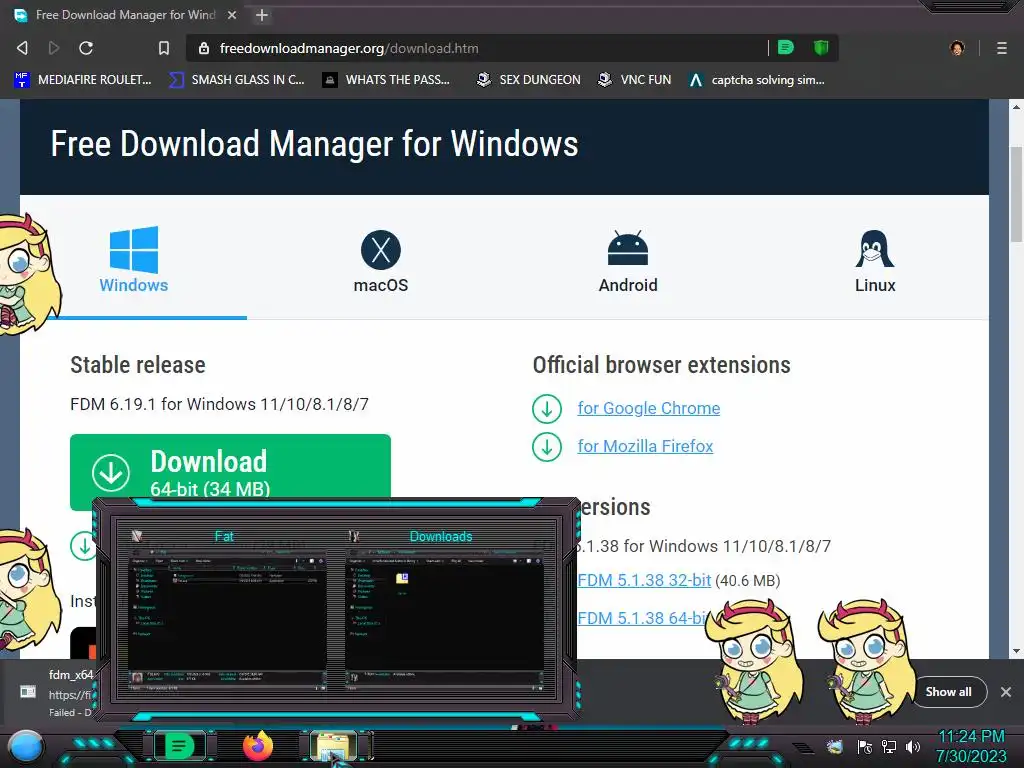This screenshot has height=768, width=1024.
Task: Go back with the browser back arrow
Action: coord(22,48)
